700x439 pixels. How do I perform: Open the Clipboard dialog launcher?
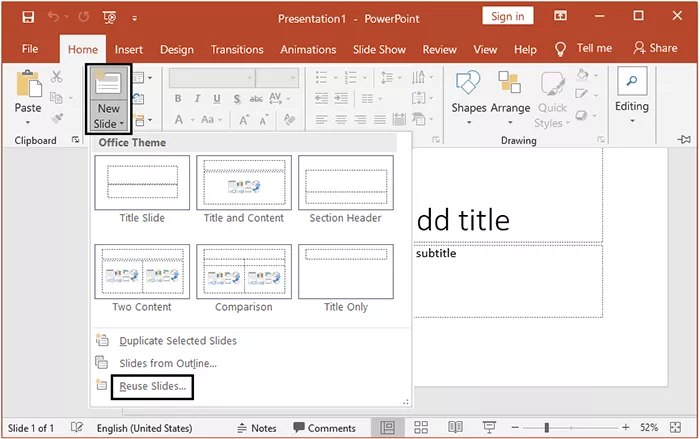coord(75,140)
